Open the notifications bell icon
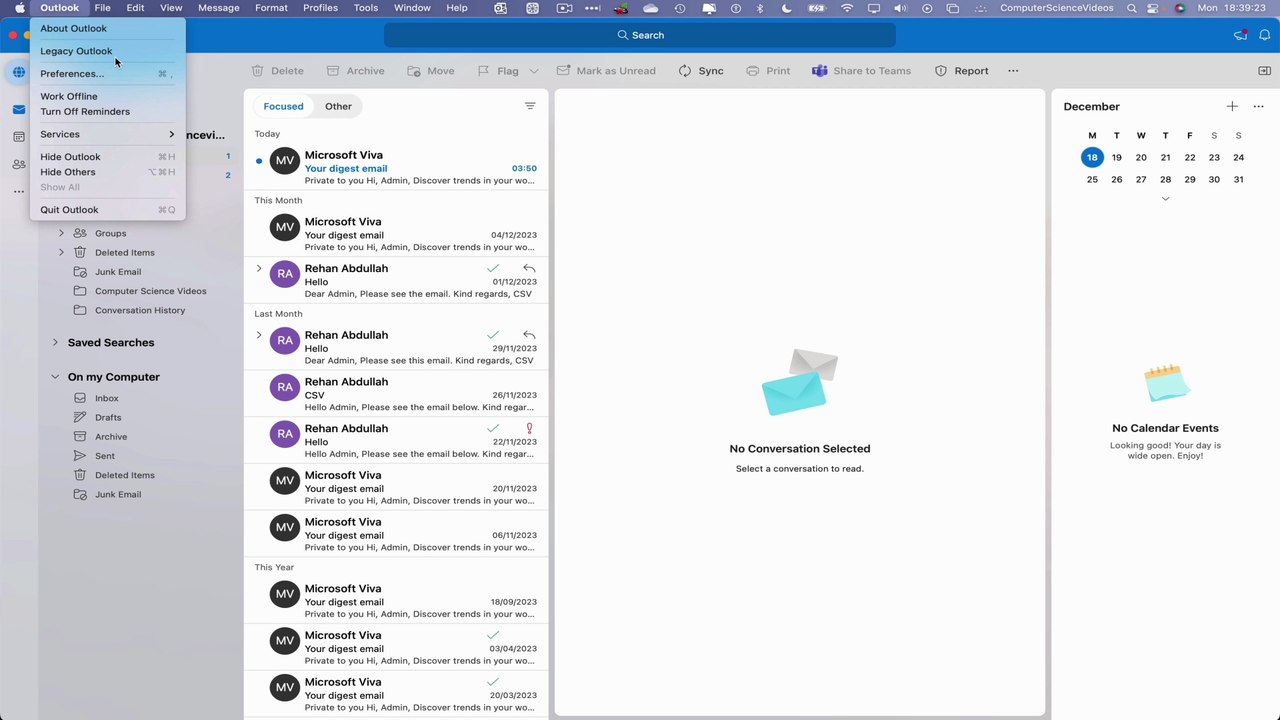1280x720 pixels. click(1265, 35)
